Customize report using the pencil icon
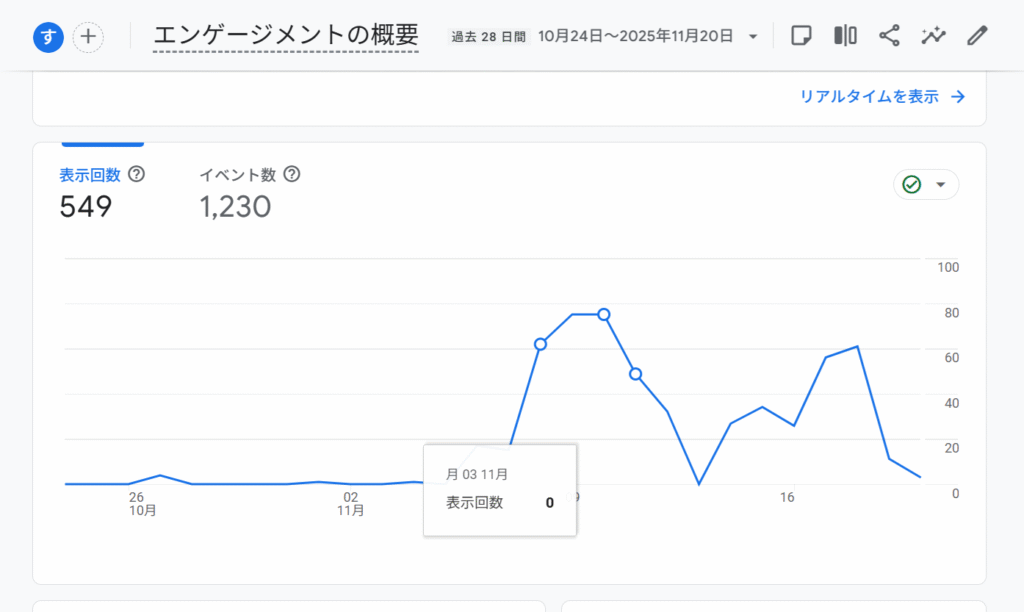Screen dimensions: 1024x612 [x=977, y=36]
